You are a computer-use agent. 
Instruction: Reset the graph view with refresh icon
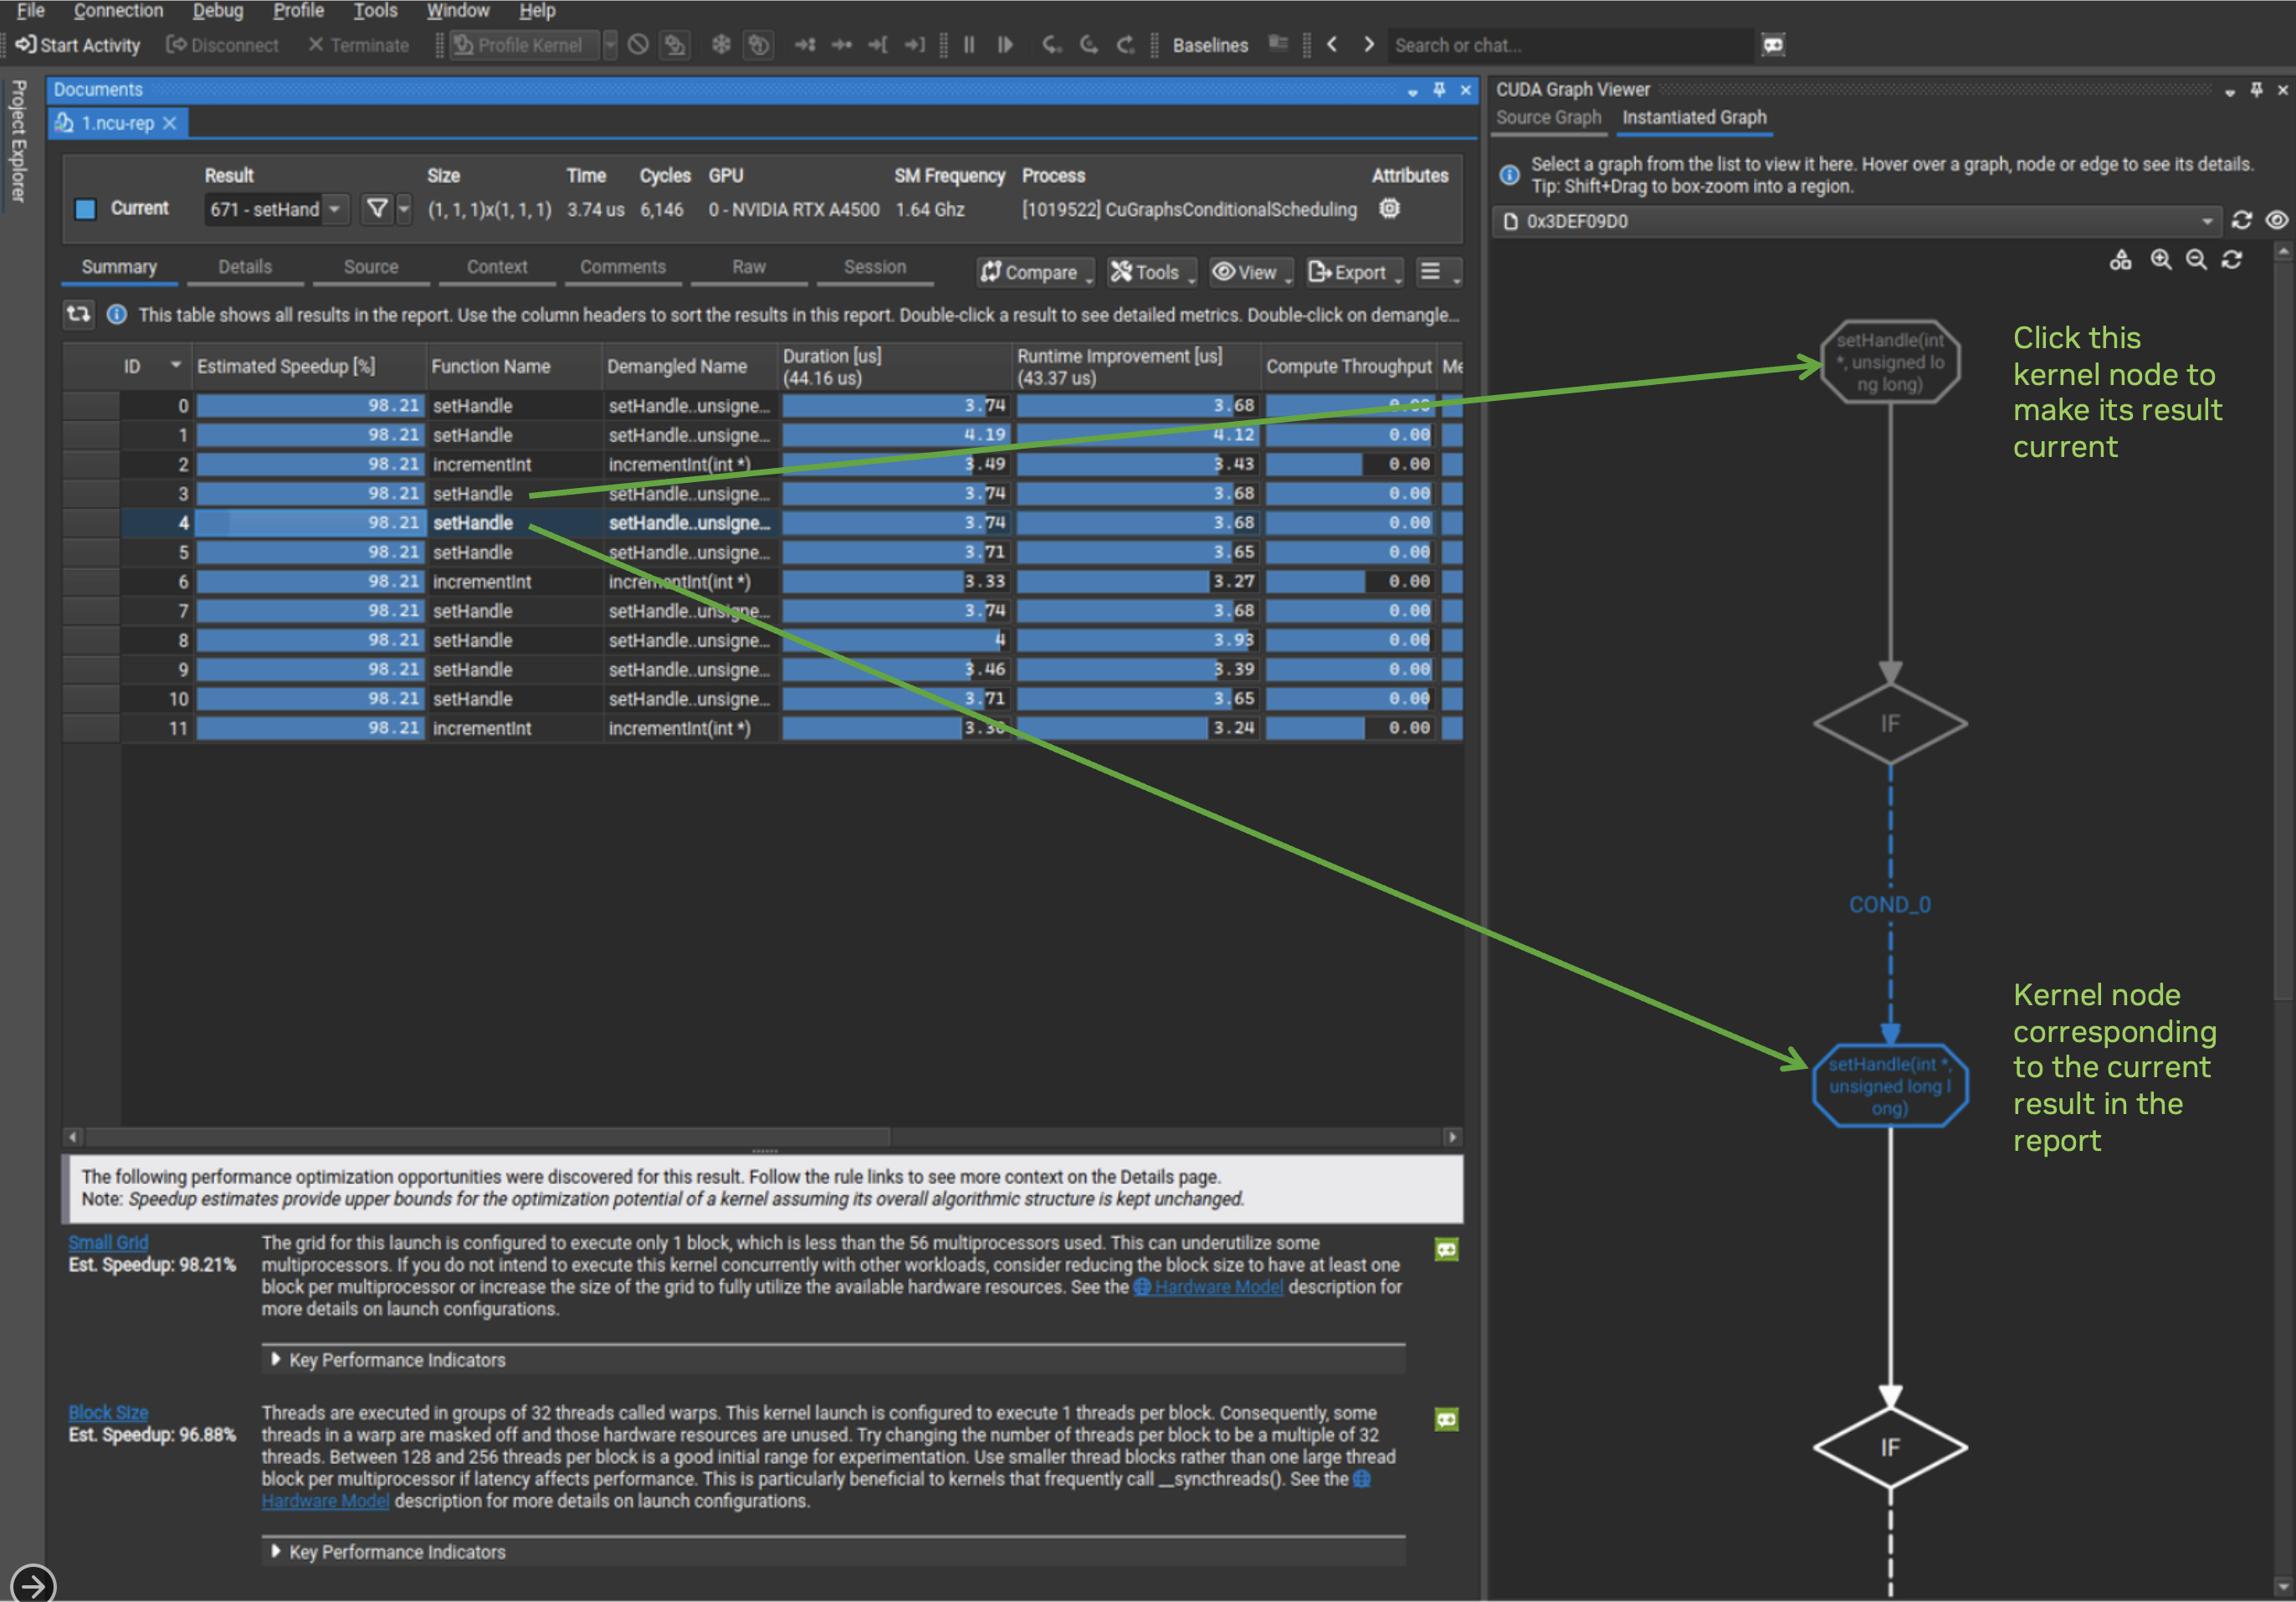[x=2232, y=260]
